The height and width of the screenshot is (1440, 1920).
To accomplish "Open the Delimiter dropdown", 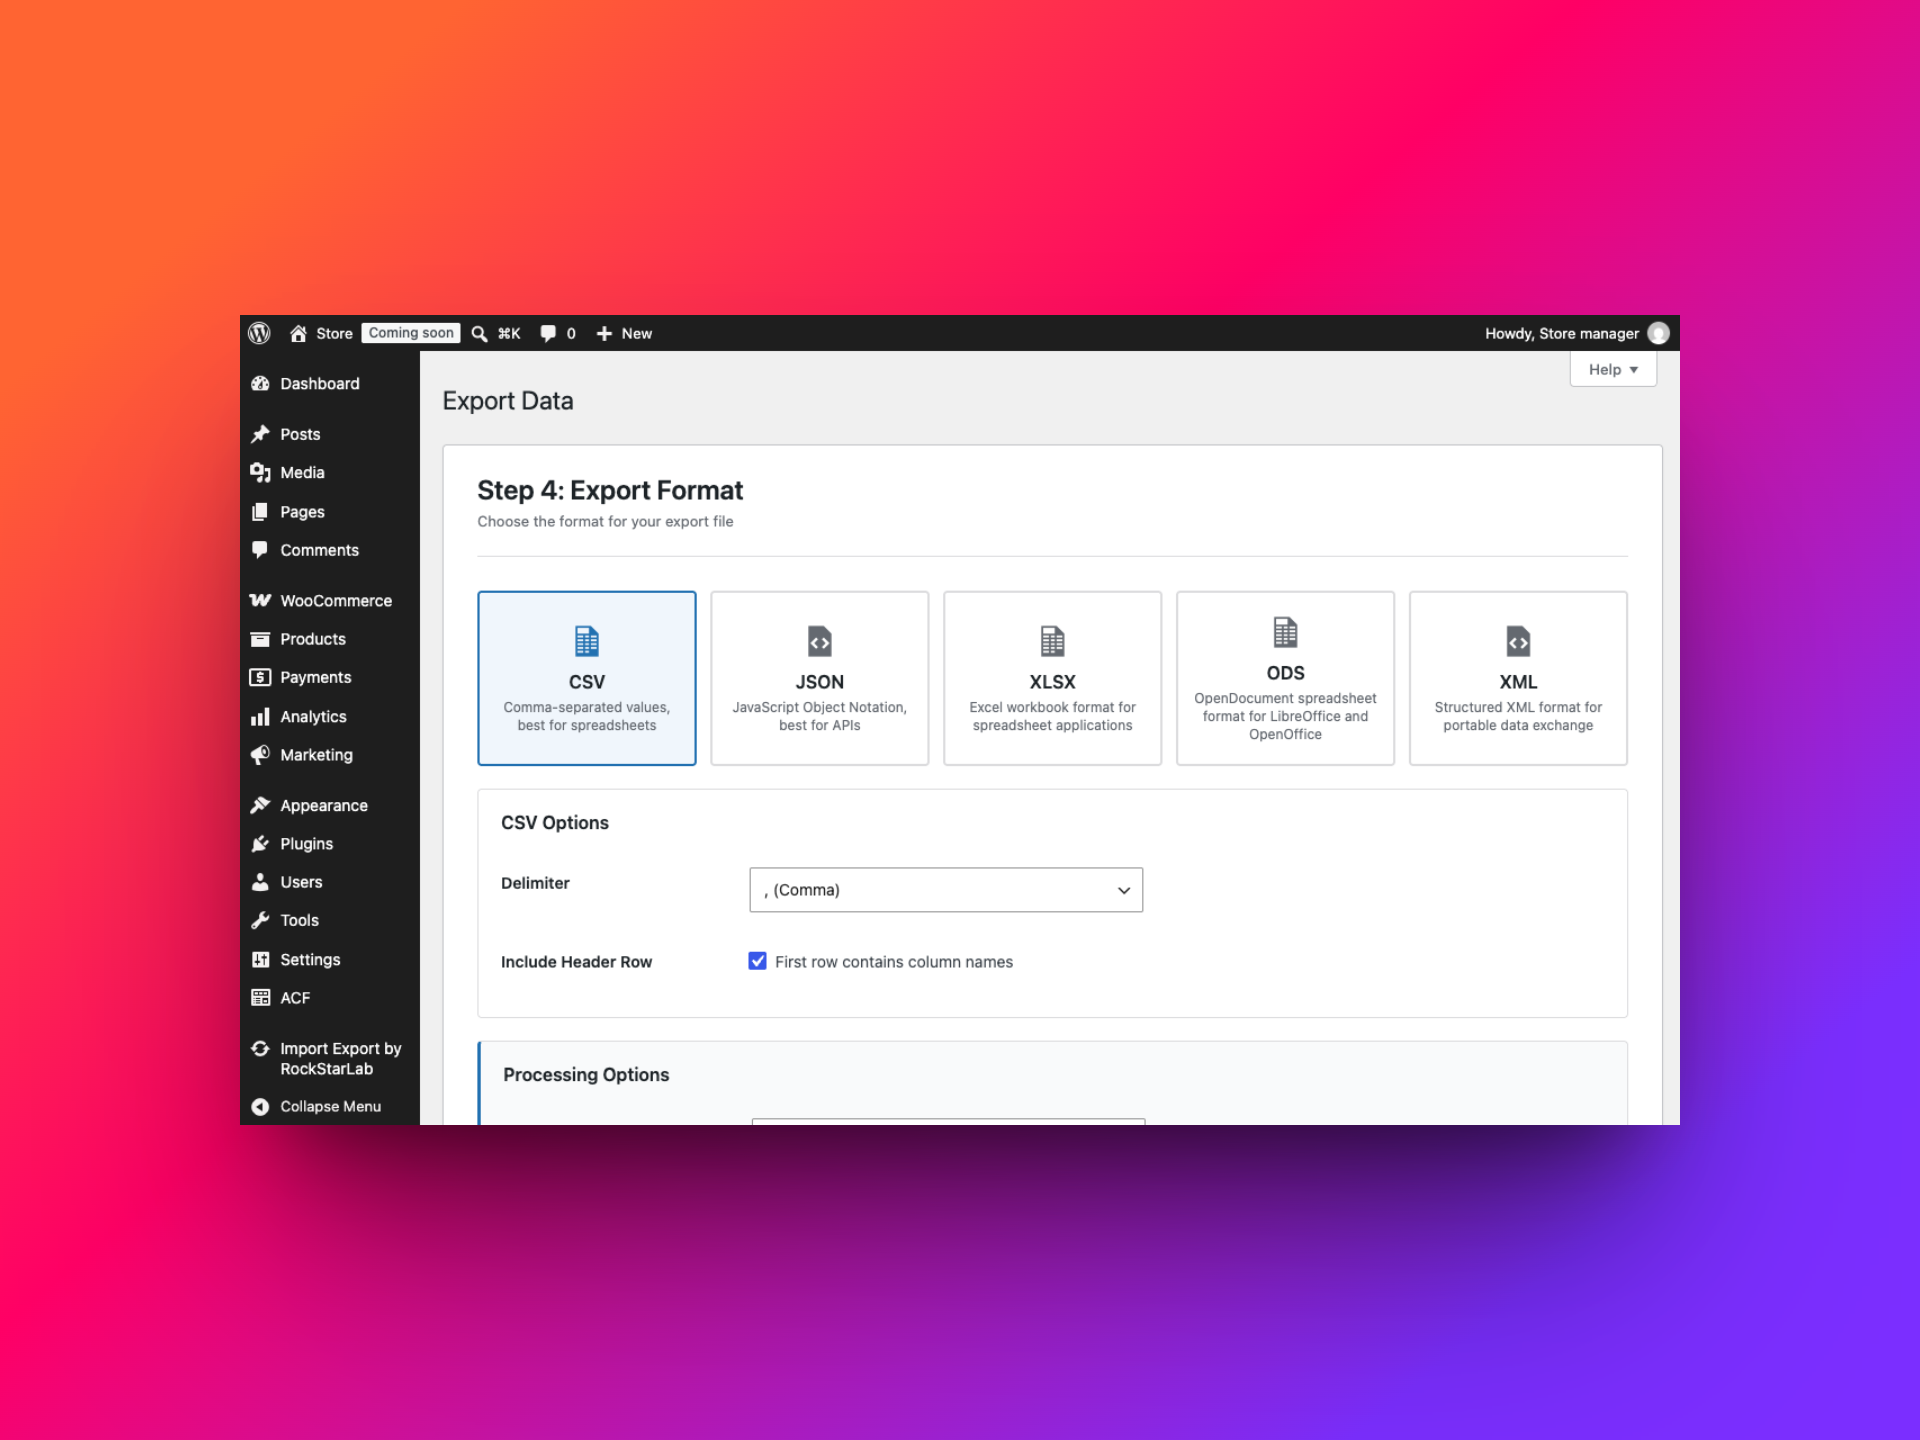I will (x=946, y=890).
